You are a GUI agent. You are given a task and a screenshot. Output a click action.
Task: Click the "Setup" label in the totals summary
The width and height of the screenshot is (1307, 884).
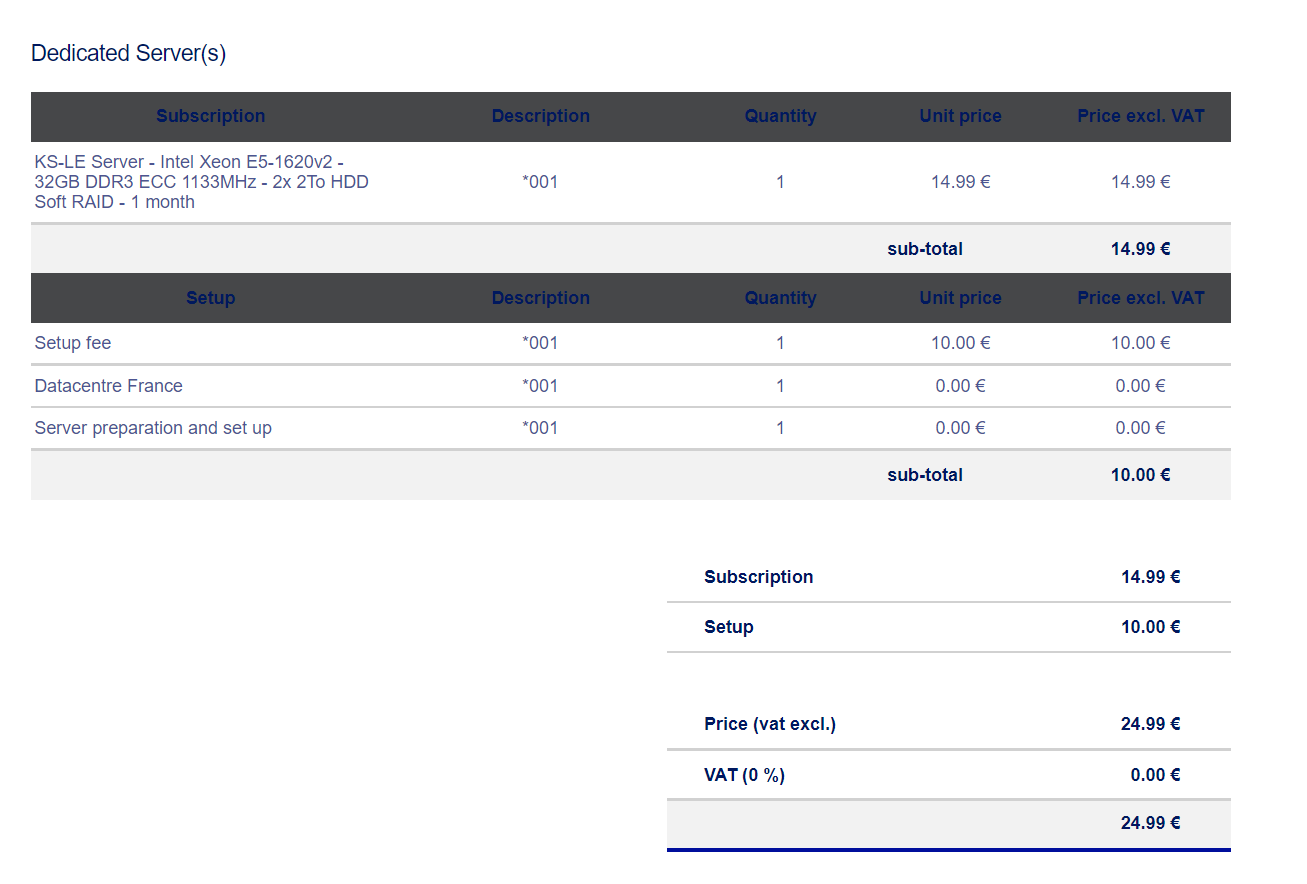click(x=729, y=627)
